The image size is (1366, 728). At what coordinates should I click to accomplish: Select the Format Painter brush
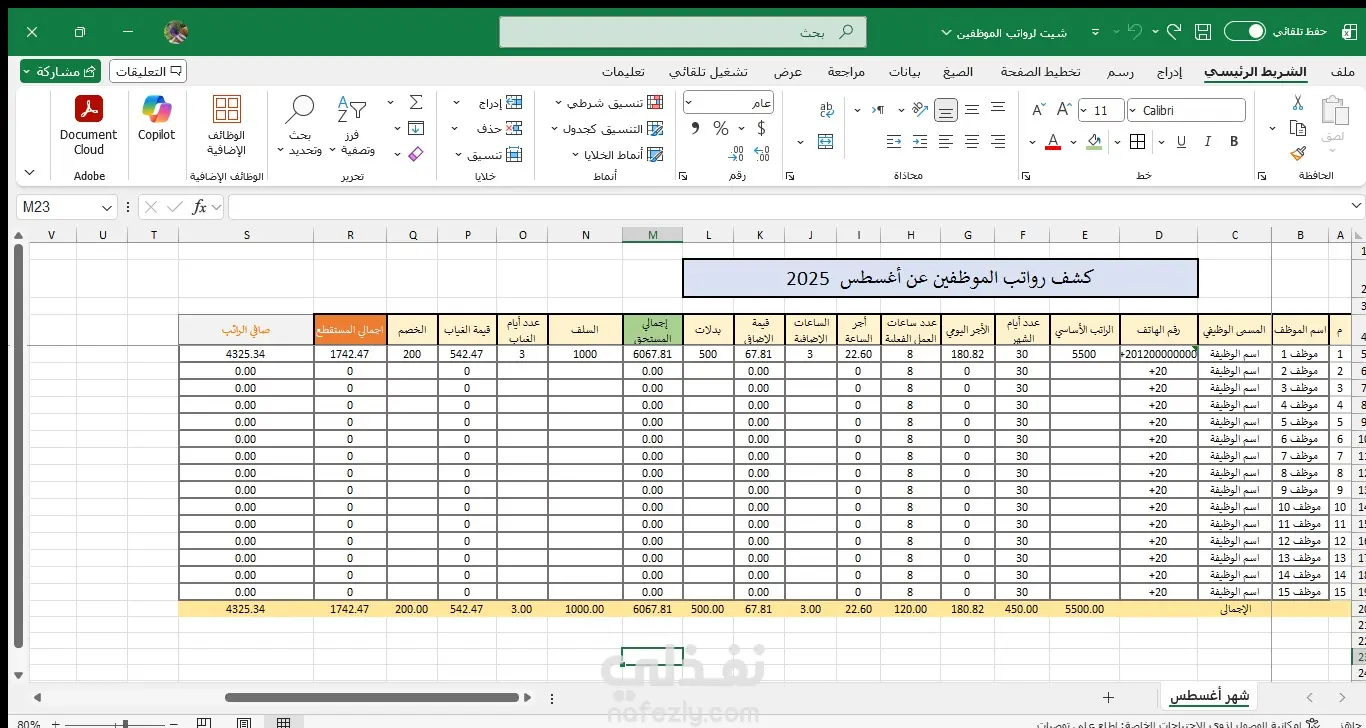tap(1298, 153)
